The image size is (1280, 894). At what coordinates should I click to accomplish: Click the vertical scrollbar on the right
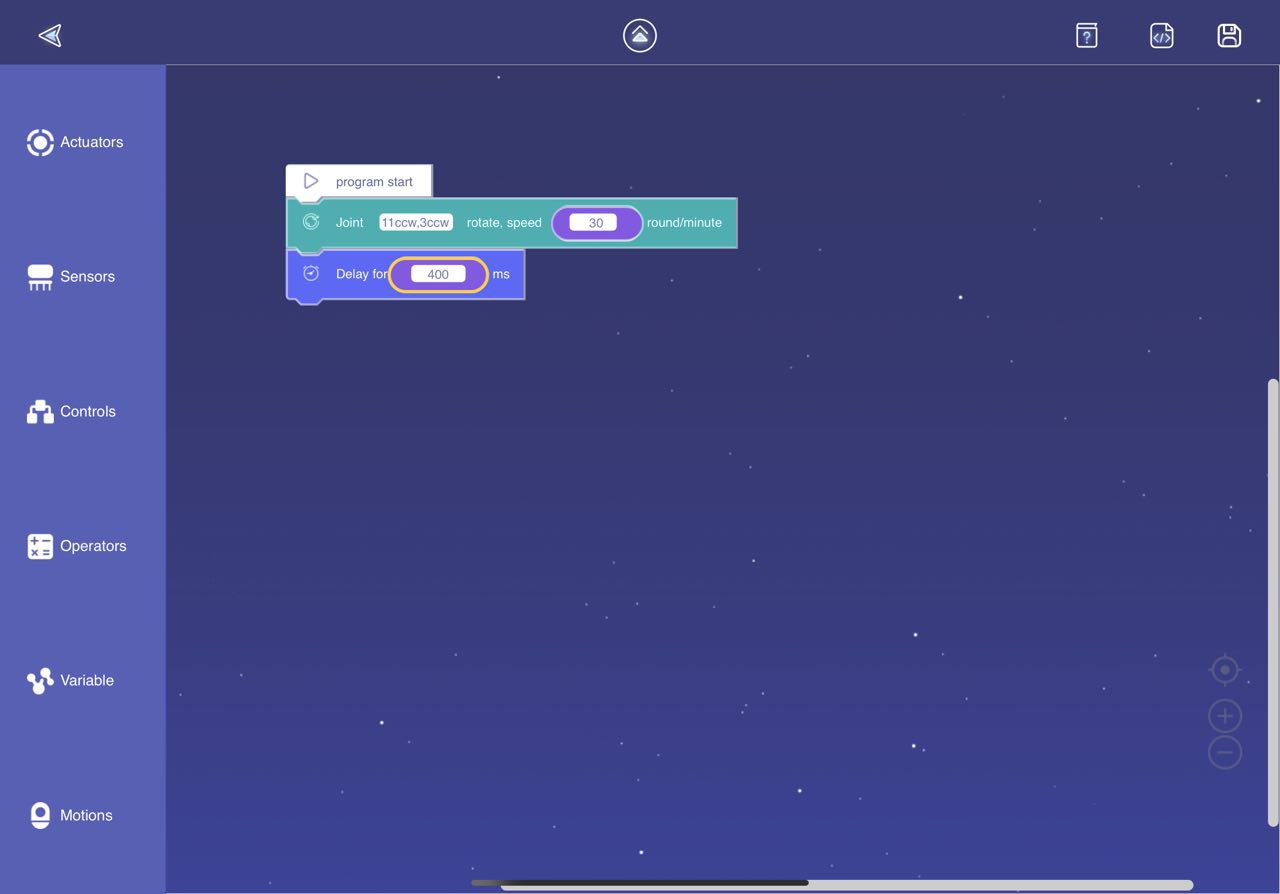[1272, 600]
